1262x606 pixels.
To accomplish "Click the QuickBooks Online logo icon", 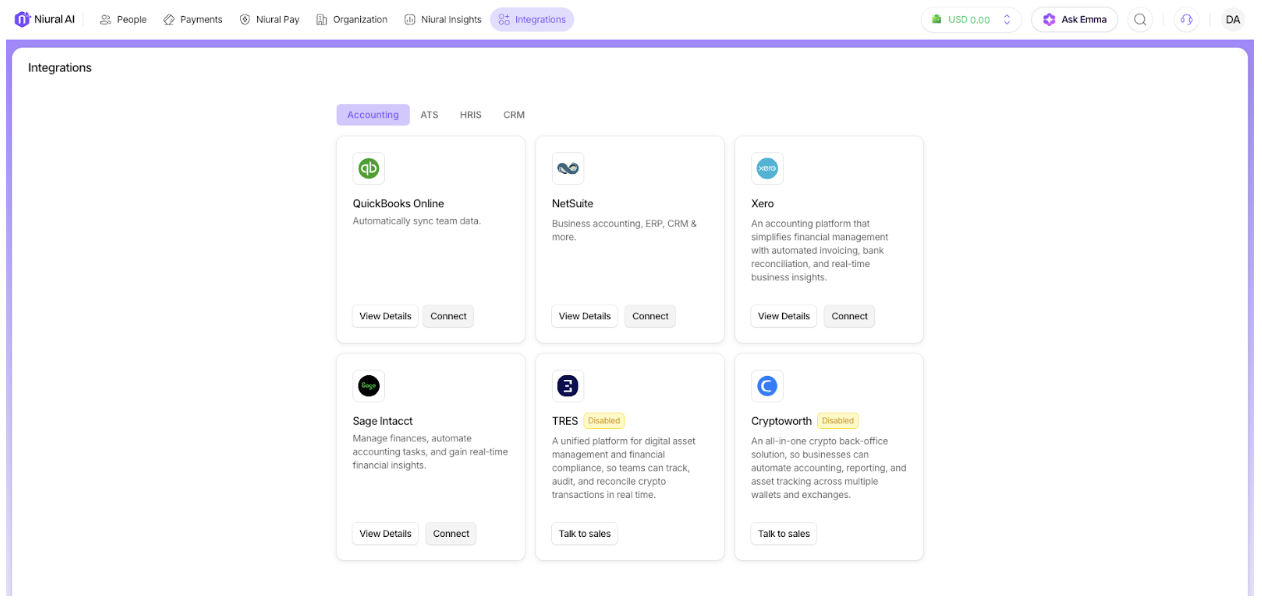I will [368, 168].
